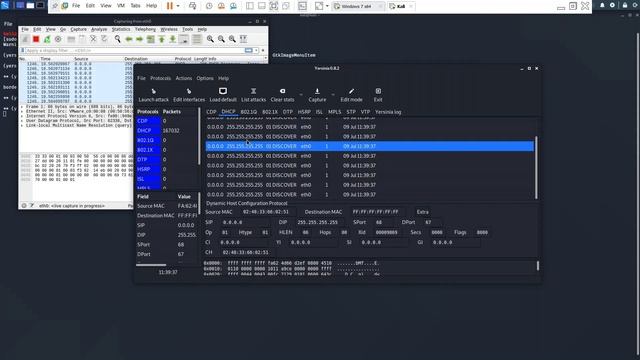Open Yersinia Options menu
This screenshot has height=360, width=640.
pyautogui.click(x=205, y=78)
